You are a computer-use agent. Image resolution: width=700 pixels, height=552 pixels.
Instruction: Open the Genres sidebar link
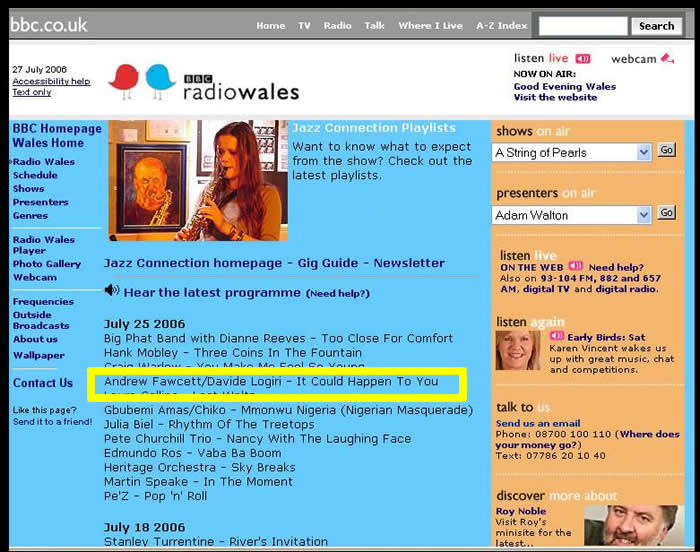coord(30,215)
